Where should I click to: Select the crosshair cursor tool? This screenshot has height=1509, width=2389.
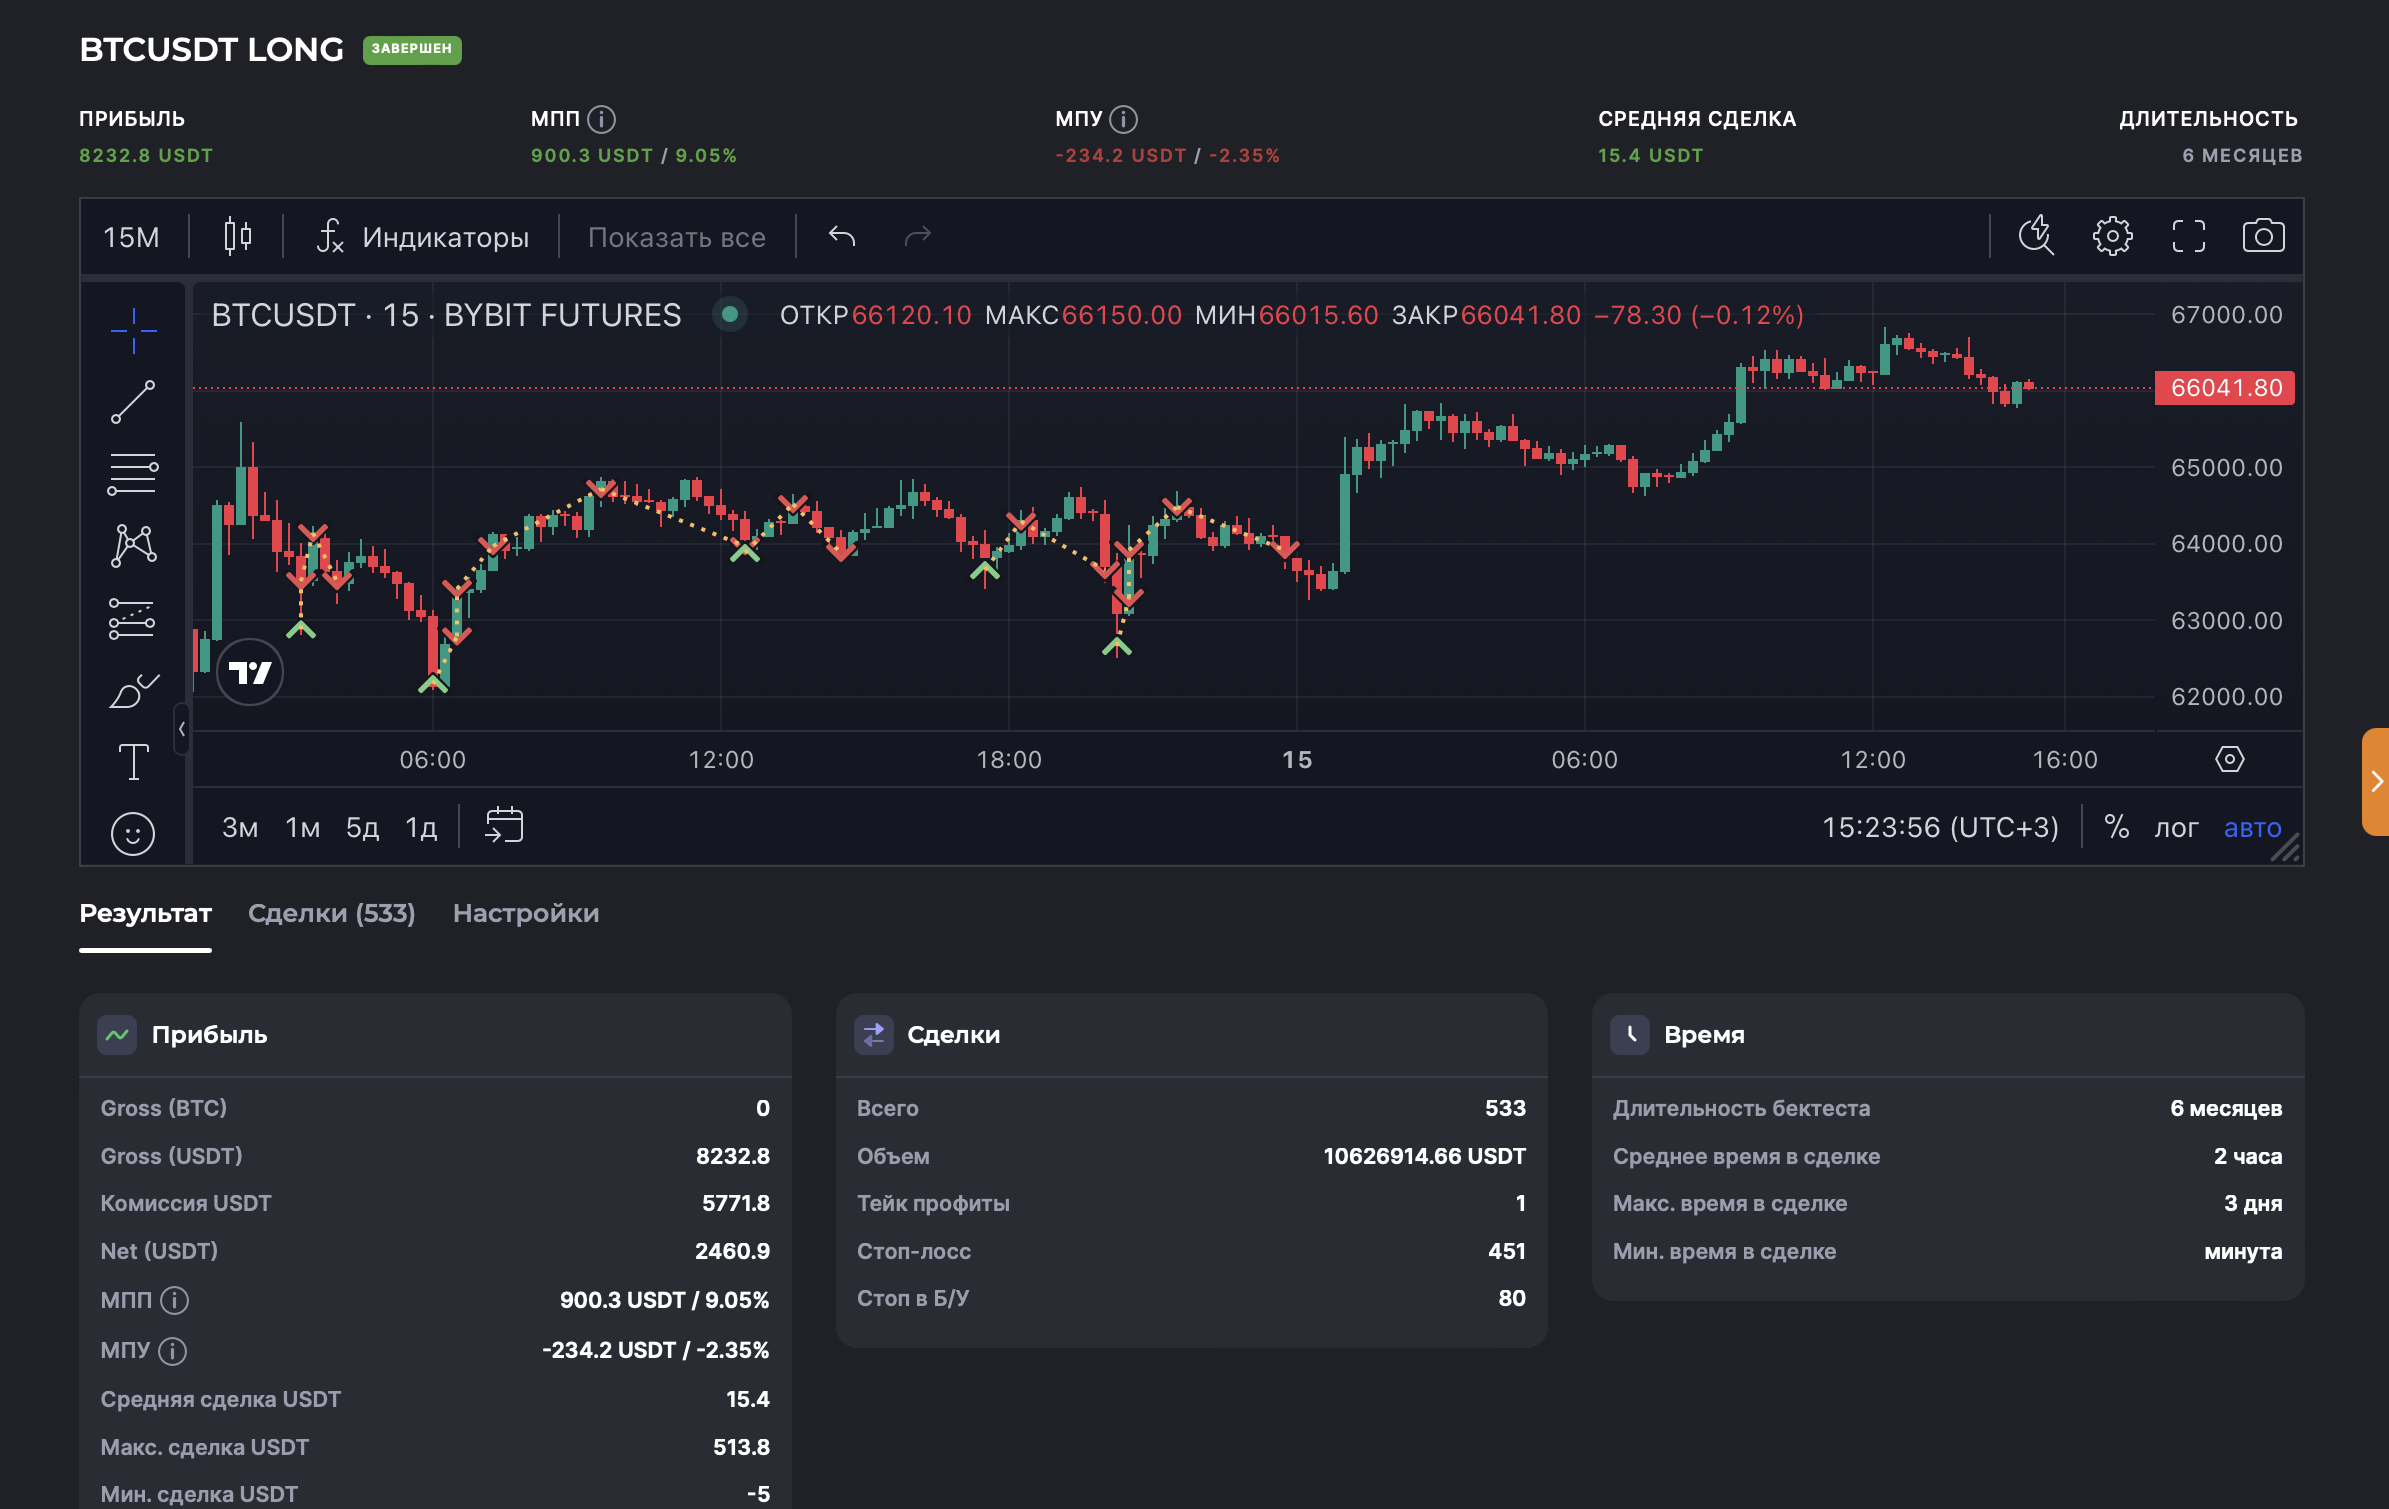pyautogui.click(x=134, y=332)
